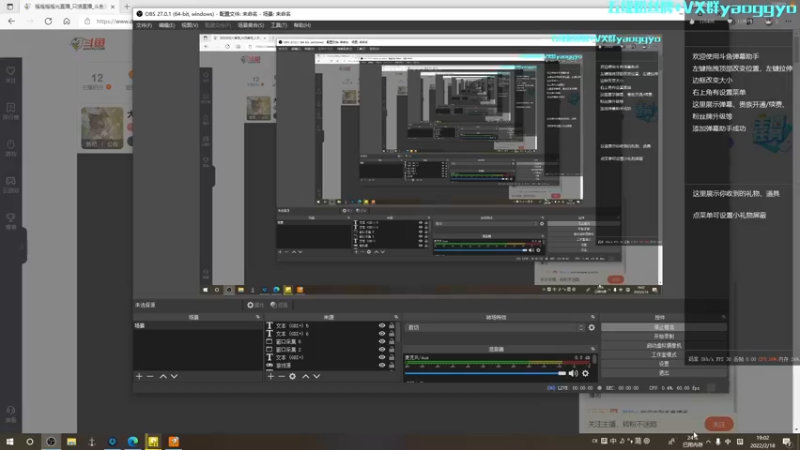Add a new scene with the plus icon

tap(139, 377)
